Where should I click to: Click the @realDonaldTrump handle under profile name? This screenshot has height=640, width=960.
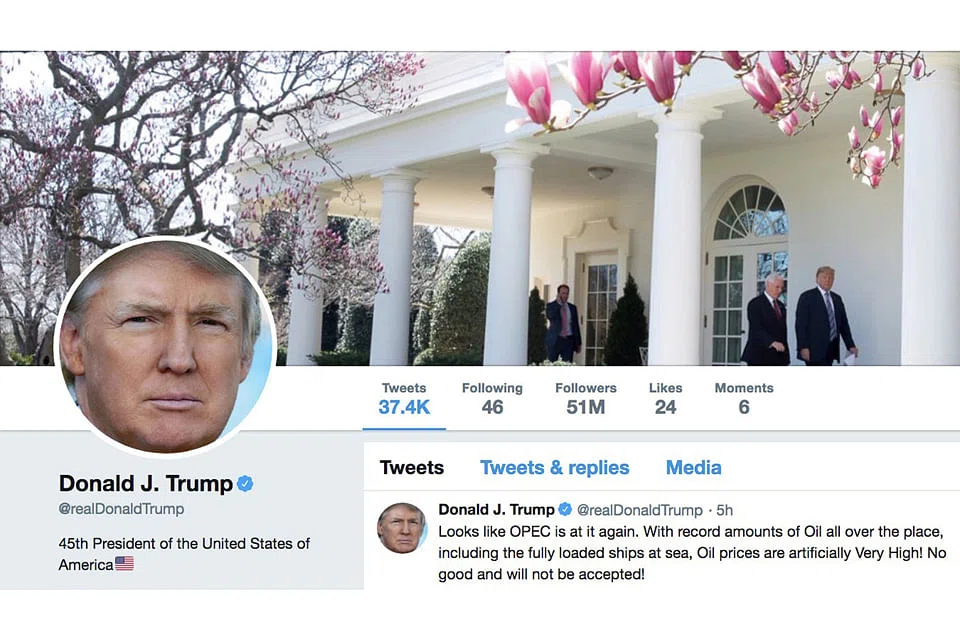tap(121, 509)
